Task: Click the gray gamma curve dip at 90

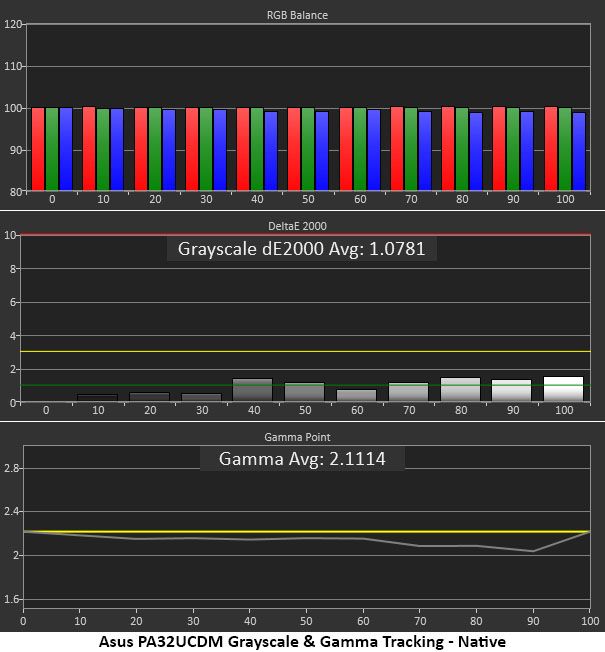Action: (x=533, y=551)
